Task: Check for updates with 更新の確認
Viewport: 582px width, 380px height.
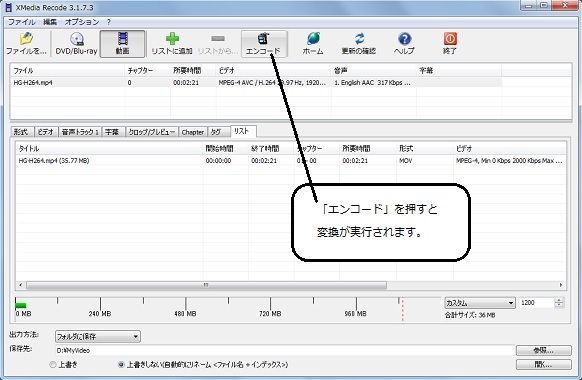Action: (x=359, y=44)
